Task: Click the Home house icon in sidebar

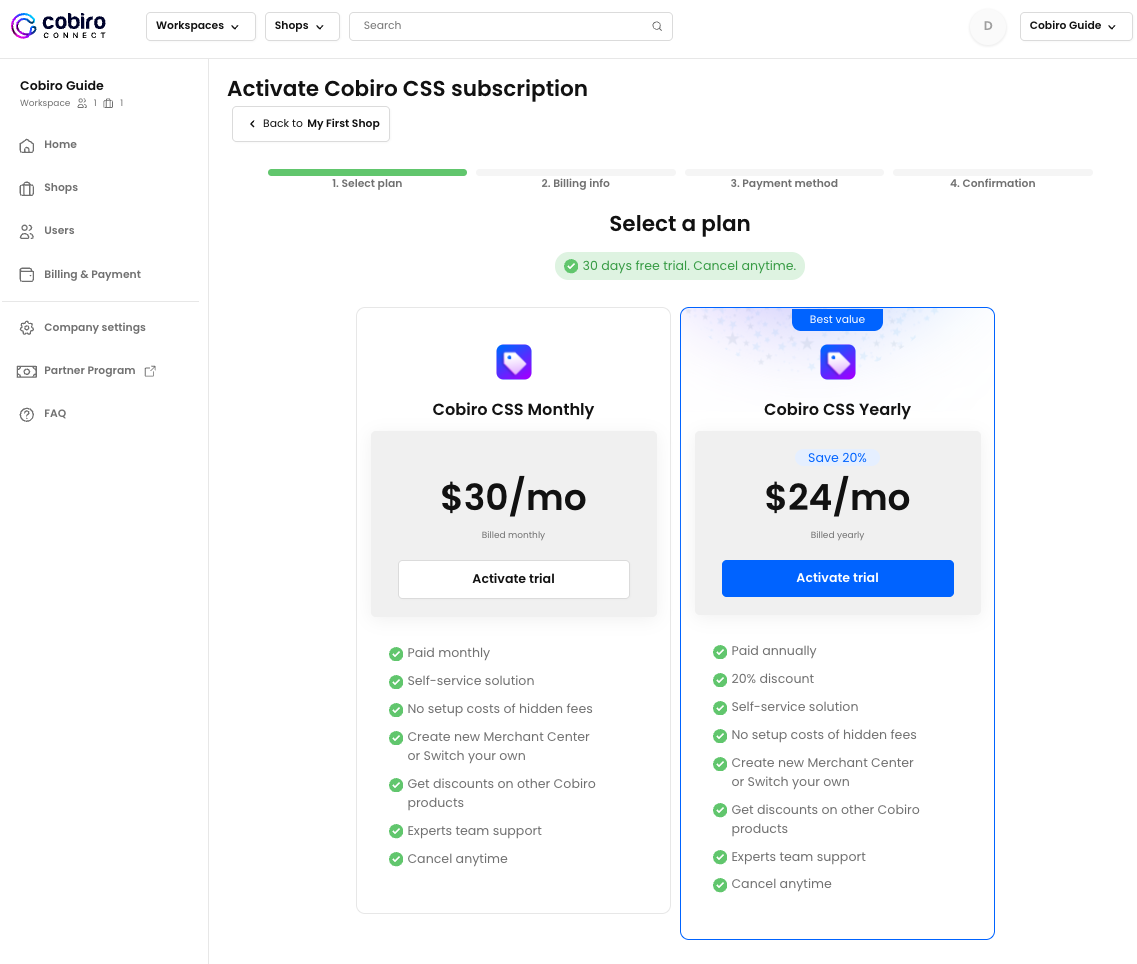Action: tap(27, 145)
